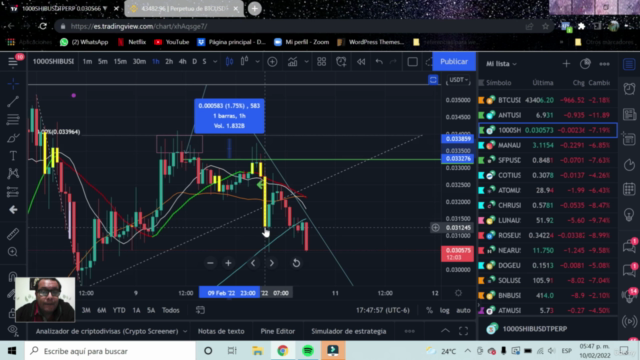The height and width of the screenshot is (360, 640).
Task: Activate the zoom in tool
Action: click(x=13, y=252)
